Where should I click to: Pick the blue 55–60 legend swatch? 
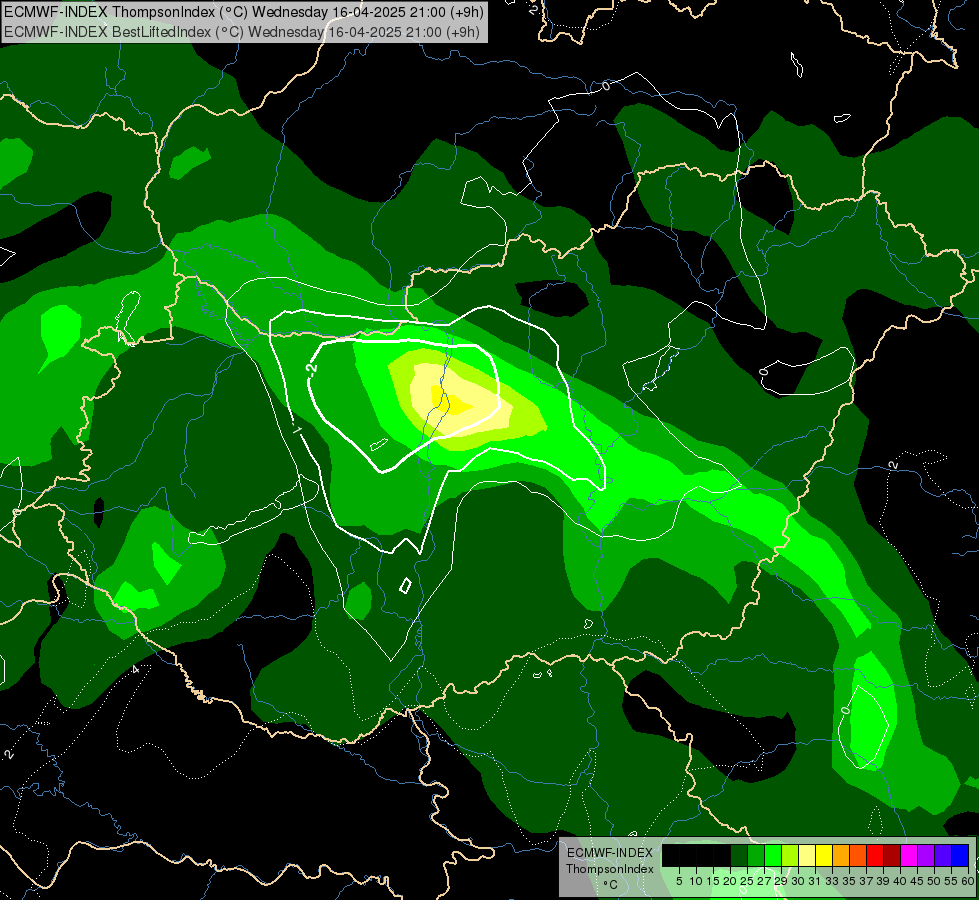pyautogui.click(x=960, y=855)
